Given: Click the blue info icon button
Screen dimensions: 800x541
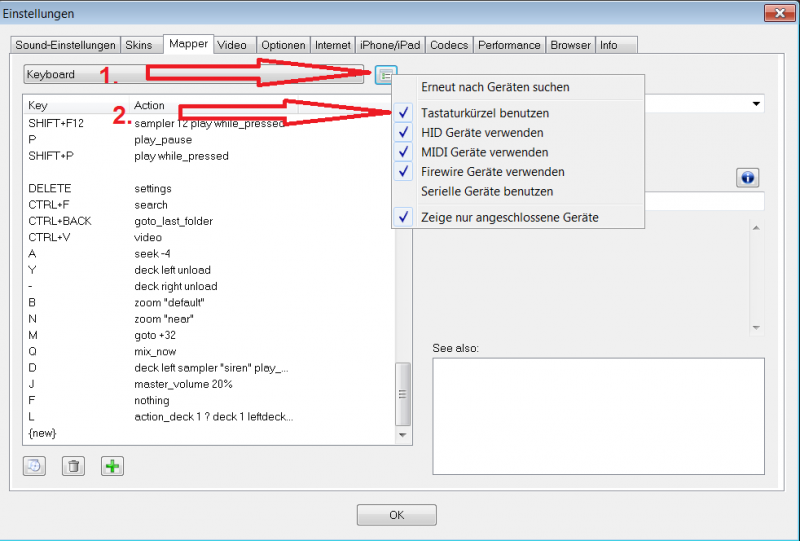Looking at the screenshot, I should (747, 178).
